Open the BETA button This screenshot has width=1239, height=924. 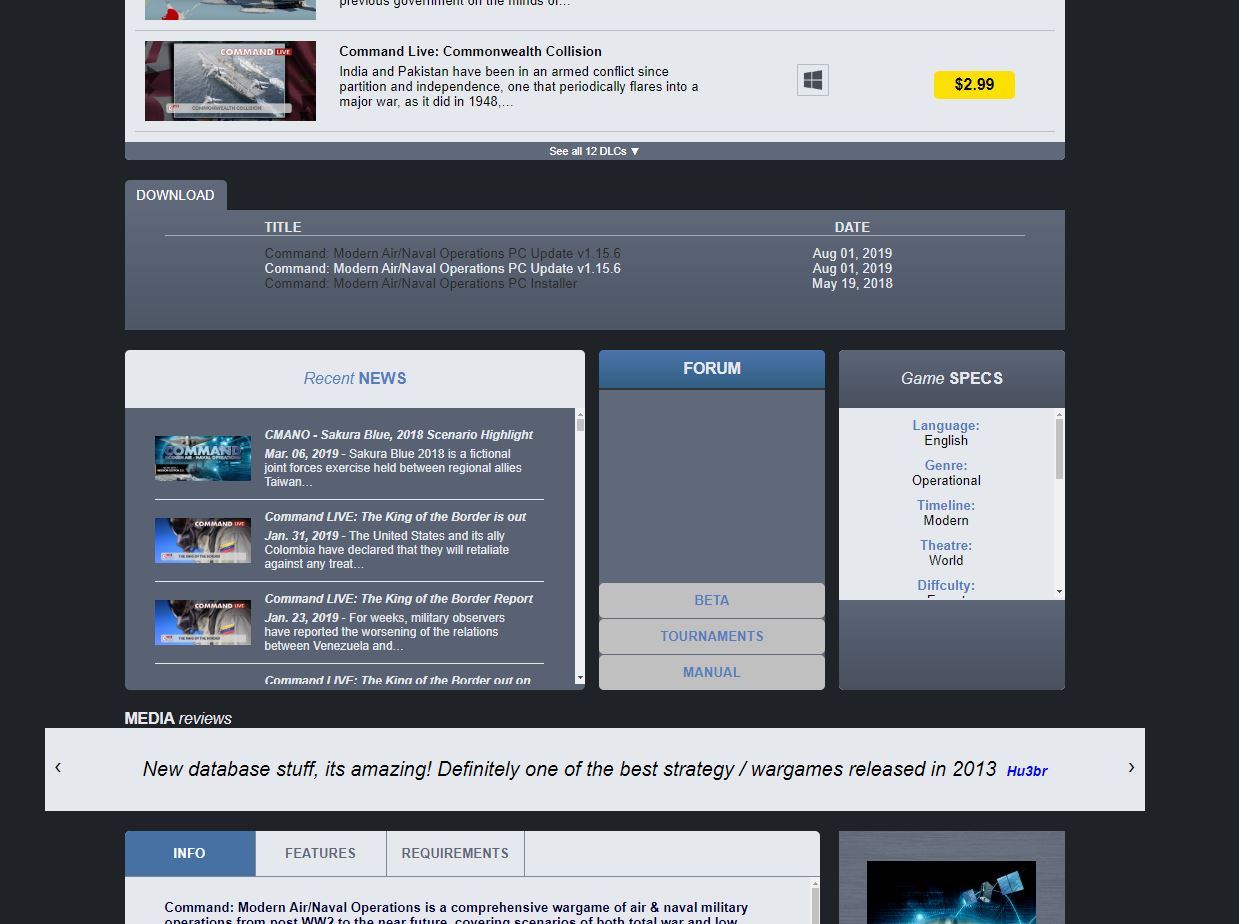[x=712, y=600]
